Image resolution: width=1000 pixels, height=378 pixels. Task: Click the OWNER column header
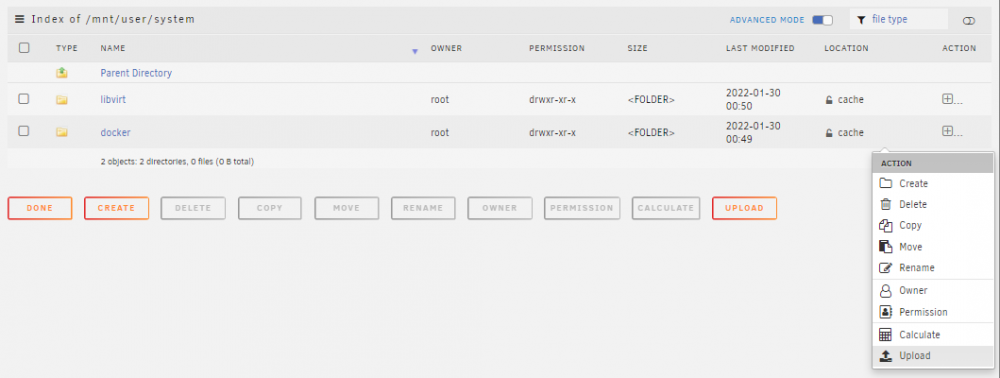[446, 48]
